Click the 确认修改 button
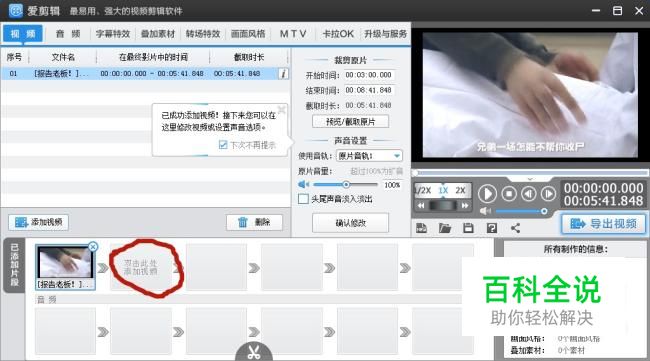Image resolution: width=650 pixels, height=361 pixels. coord(350,223)
